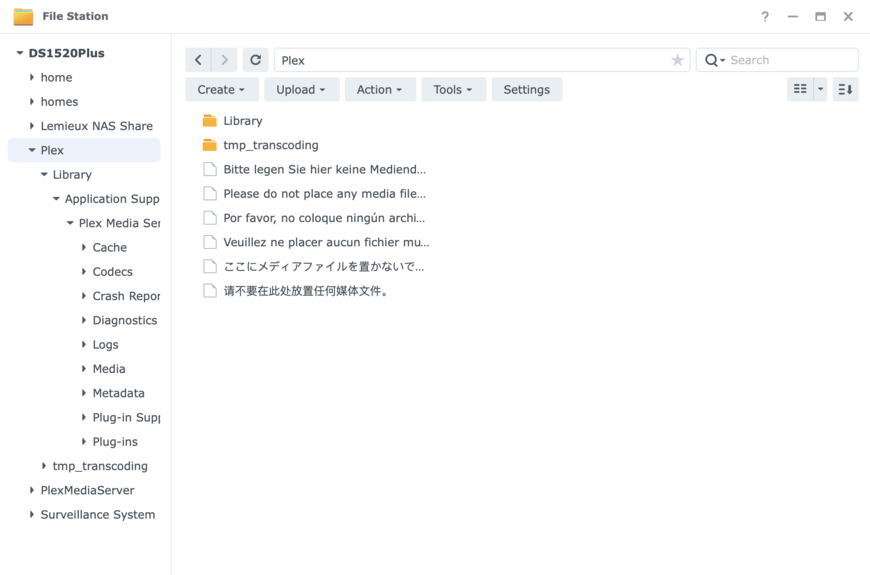
Task: Select homes shared folder in tree
Action: [x=59, y=102]
